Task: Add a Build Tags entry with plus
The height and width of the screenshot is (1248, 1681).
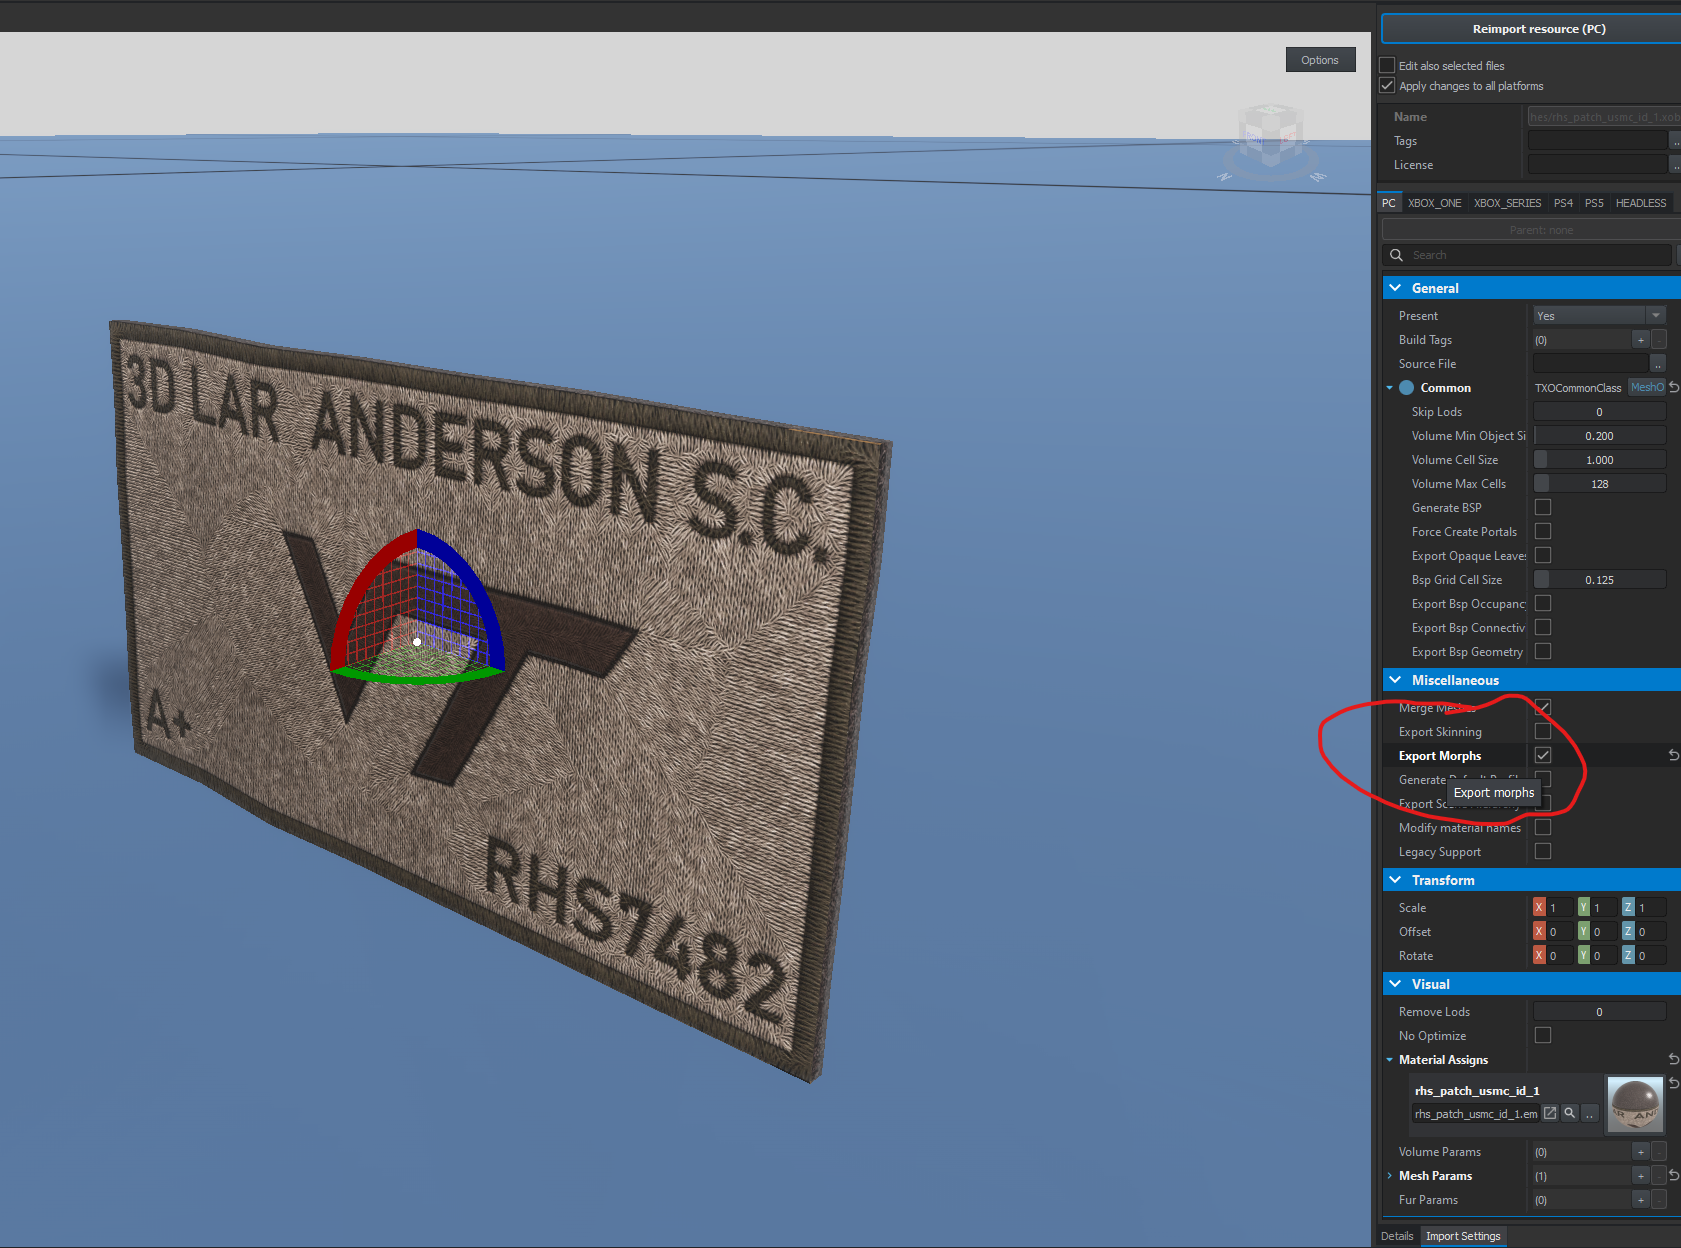Action: [1640, 340]
